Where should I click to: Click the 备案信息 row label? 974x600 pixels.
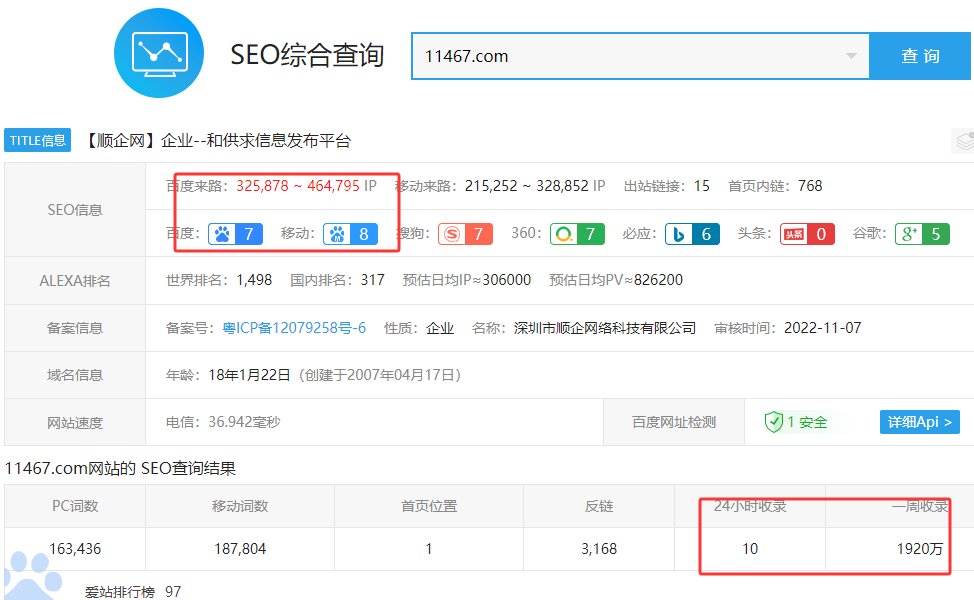(75, 328)
